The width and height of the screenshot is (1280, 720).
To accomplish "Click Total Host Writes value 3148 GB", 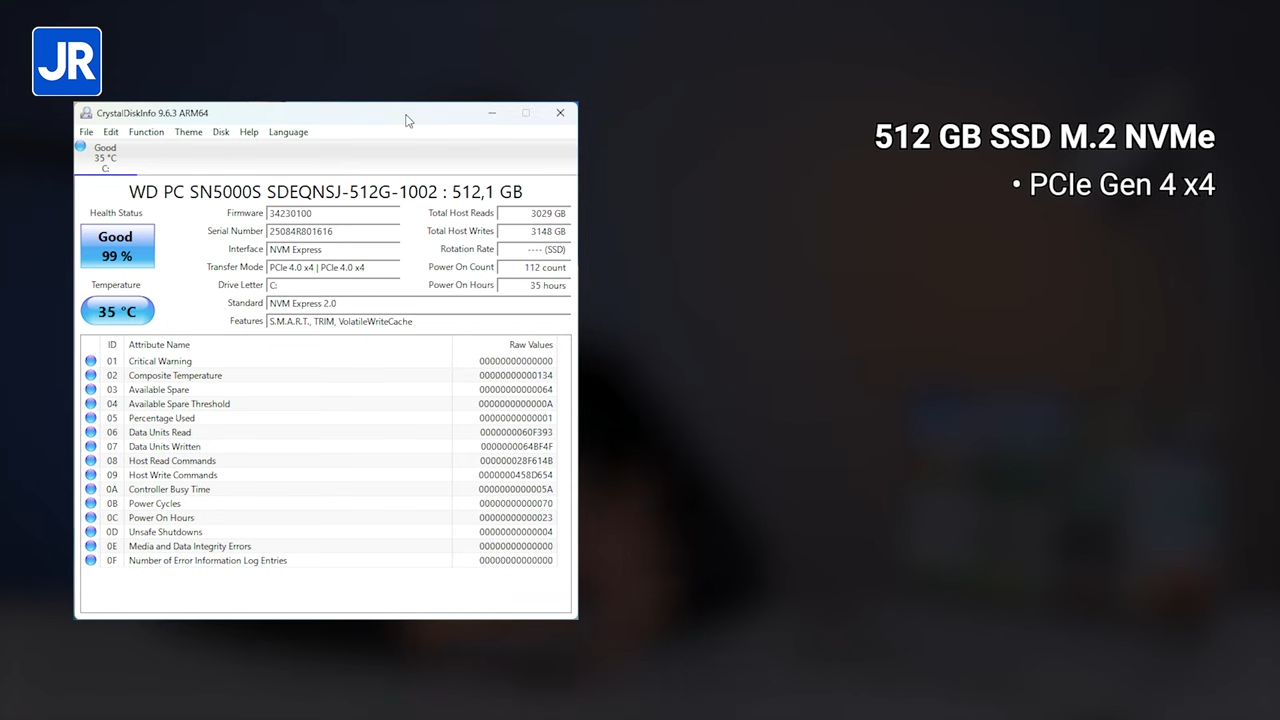I will [x=534, y=231].
